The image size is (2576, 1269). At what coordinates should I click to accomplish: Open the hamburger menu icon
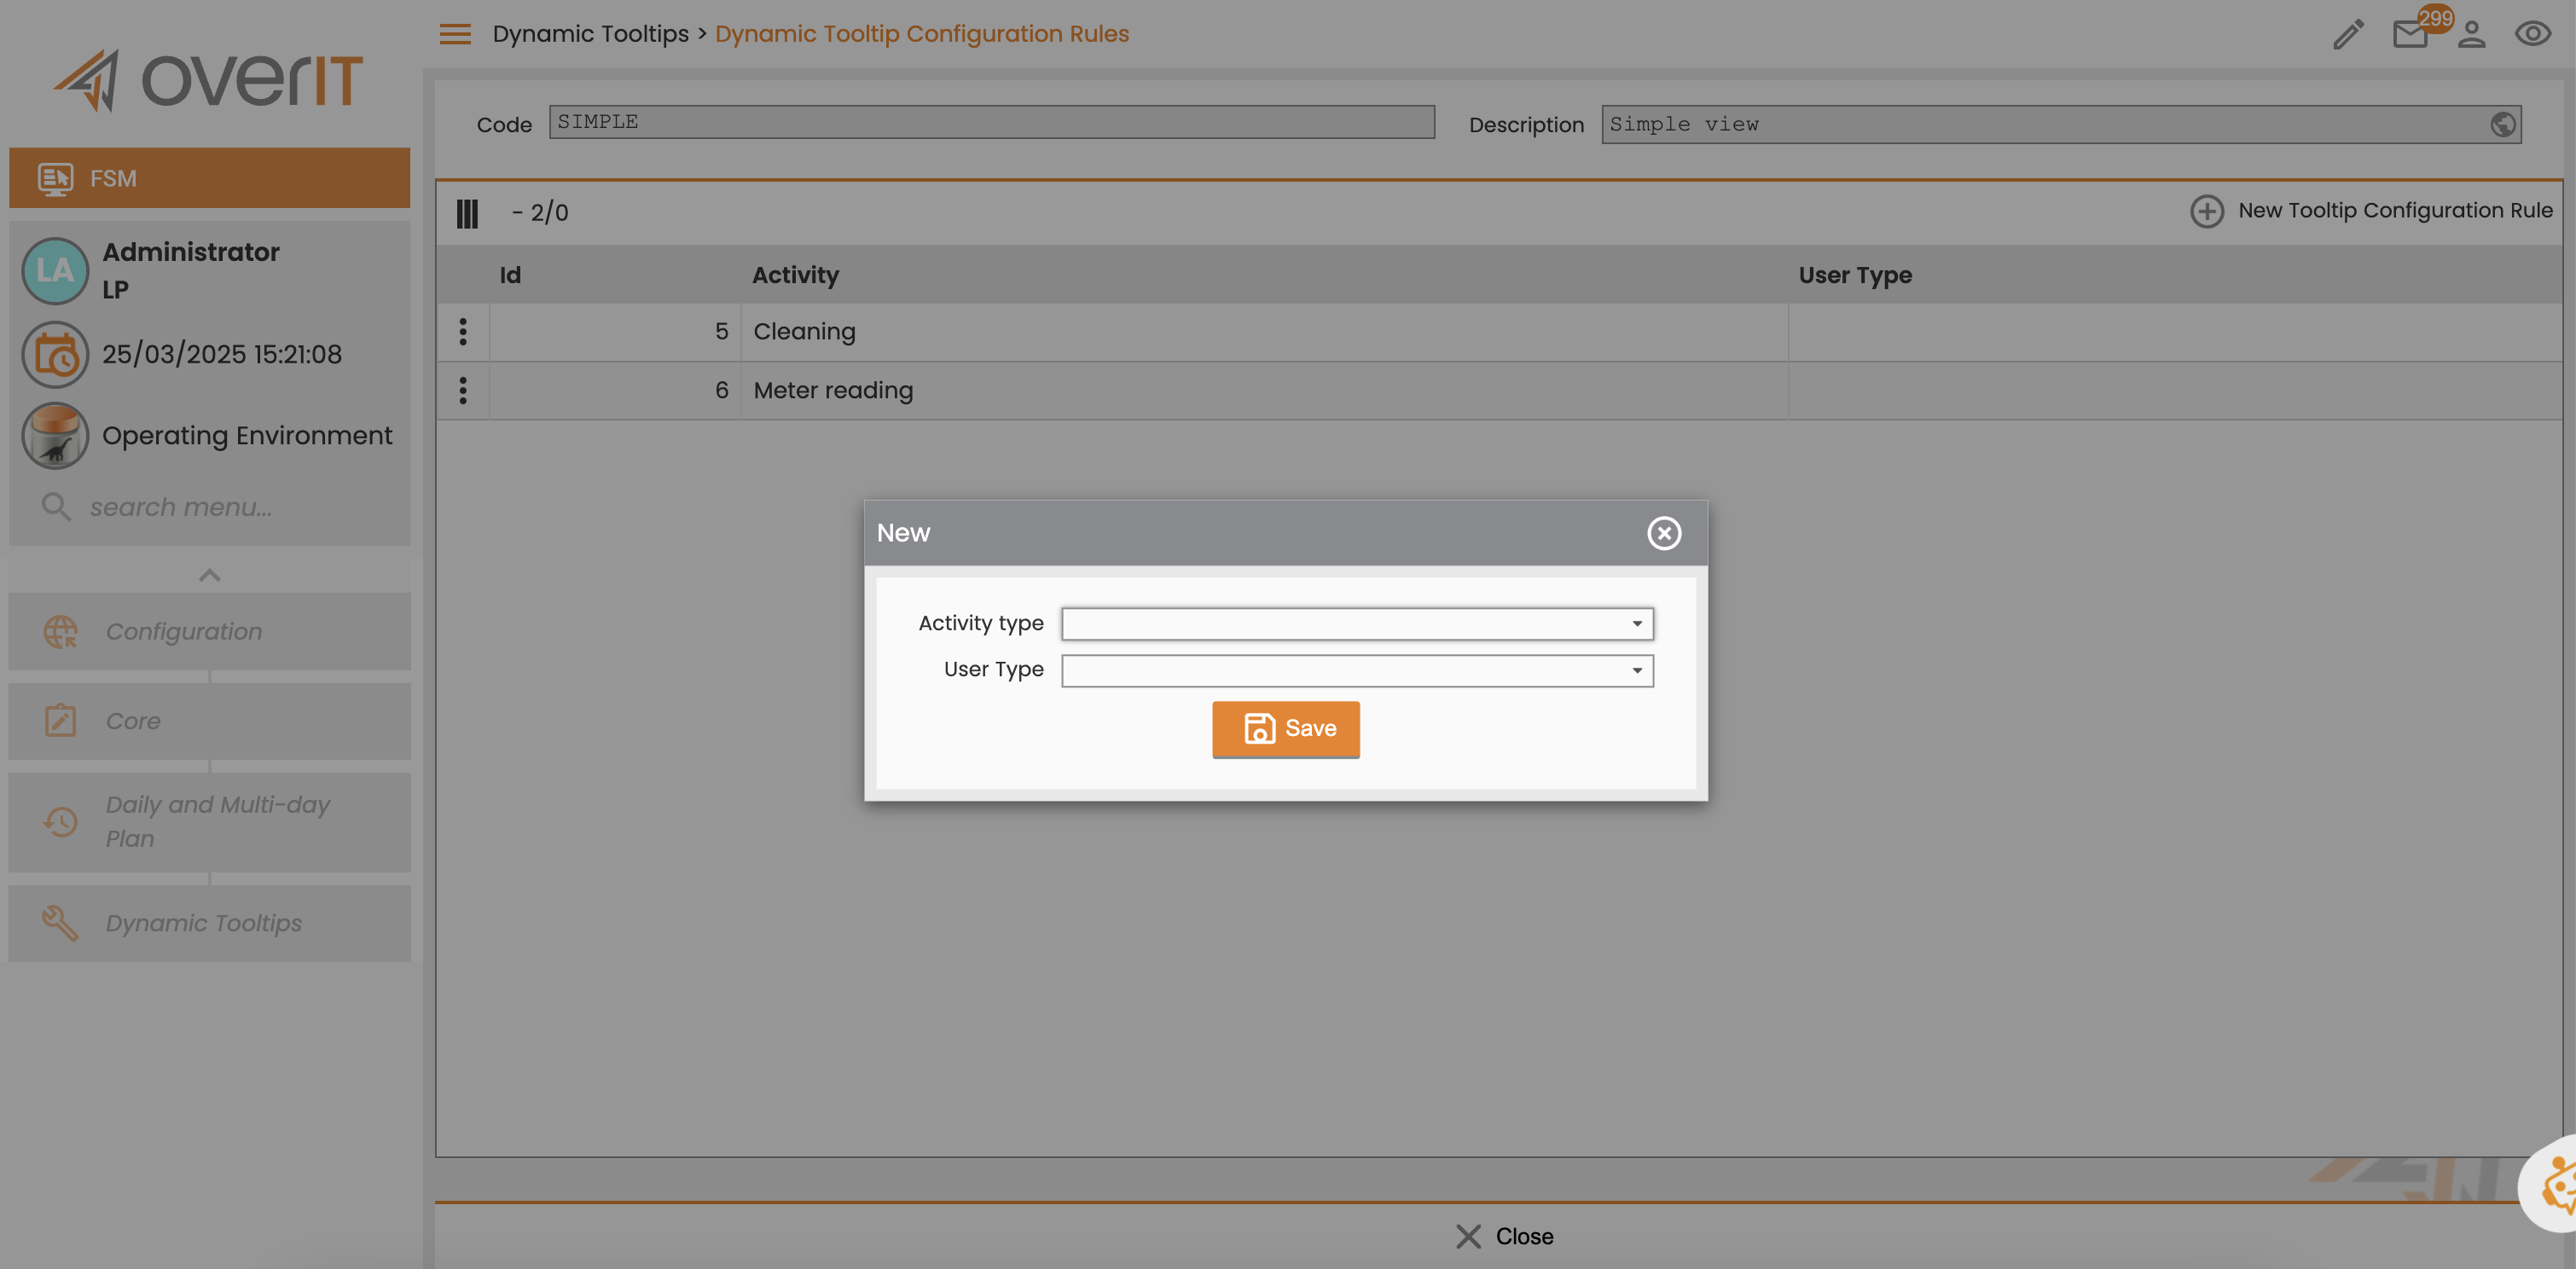click(455, 34)
